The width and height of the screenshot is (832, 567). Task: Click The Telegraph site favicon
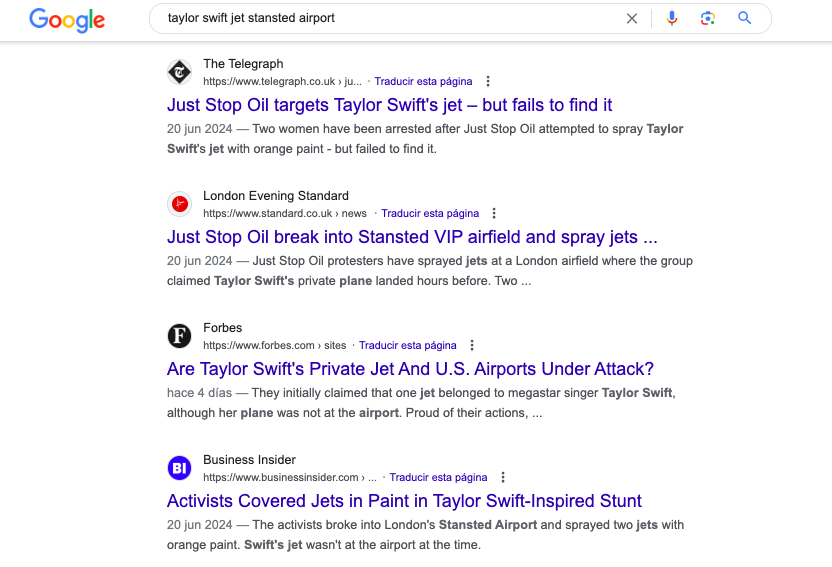[179, 72]
